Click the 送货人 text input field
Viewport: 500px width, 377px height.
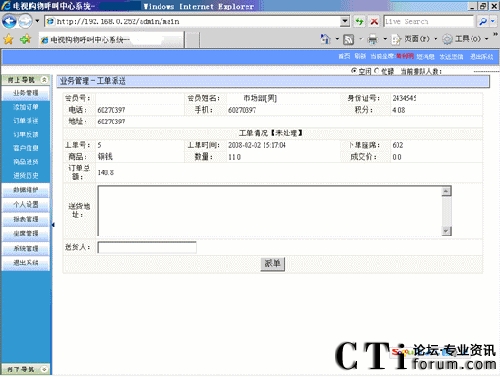pos(147,248)
